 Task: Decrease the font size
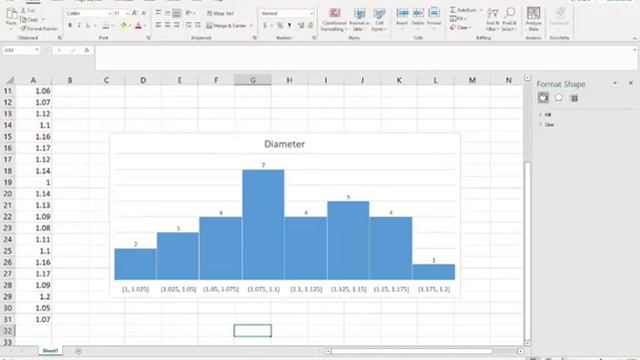click(143, 13)
